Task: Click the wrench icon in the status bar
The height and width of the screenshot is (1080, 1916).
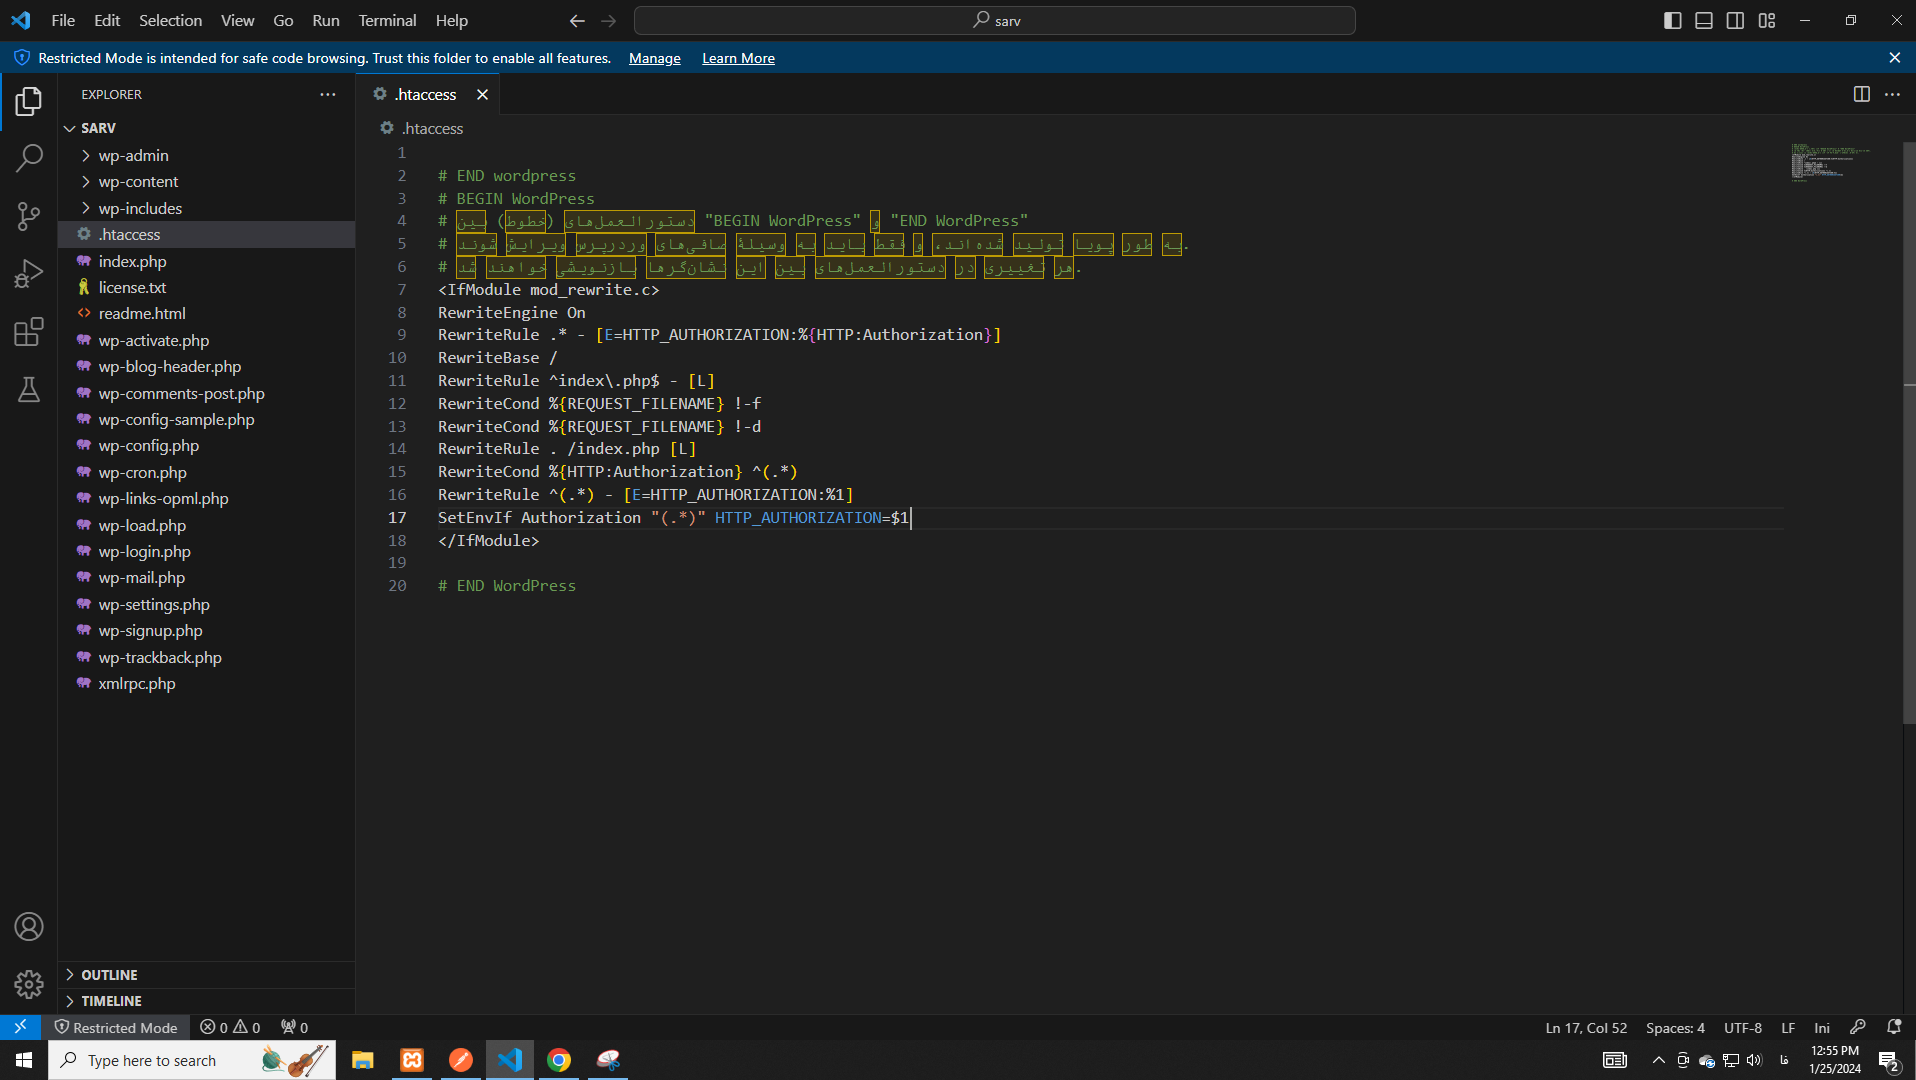Action: [x=1858, y=1027]
